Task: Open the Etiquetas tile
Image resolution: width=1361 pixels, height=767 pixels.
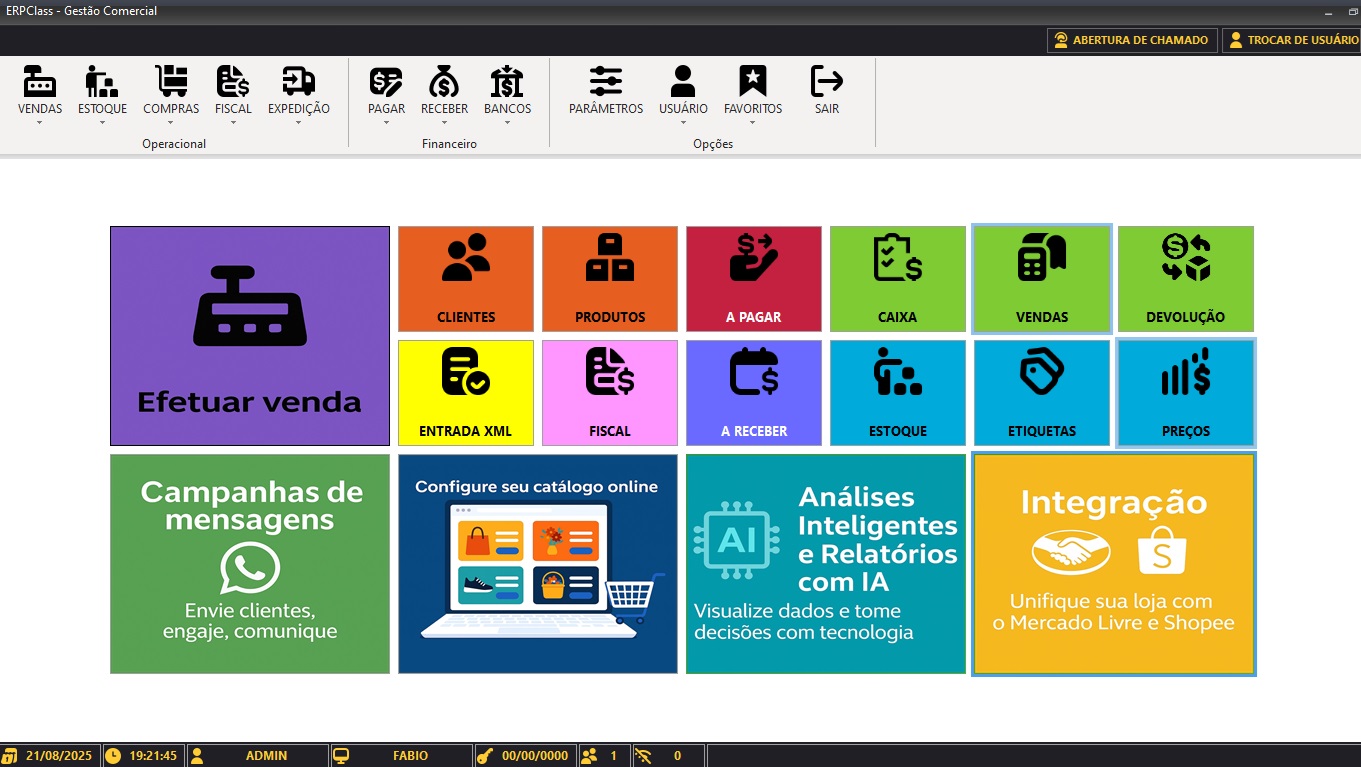Action: (x=1042, y=393)
